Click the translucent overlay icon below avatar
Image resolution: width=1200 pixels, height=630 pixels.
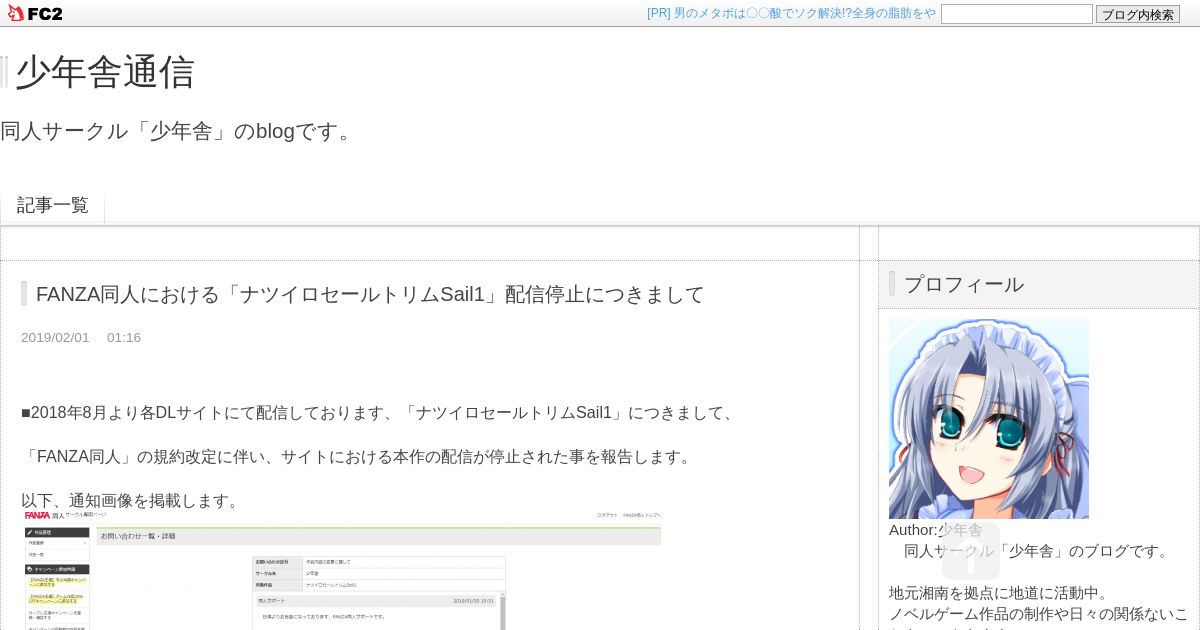point(970,550)
